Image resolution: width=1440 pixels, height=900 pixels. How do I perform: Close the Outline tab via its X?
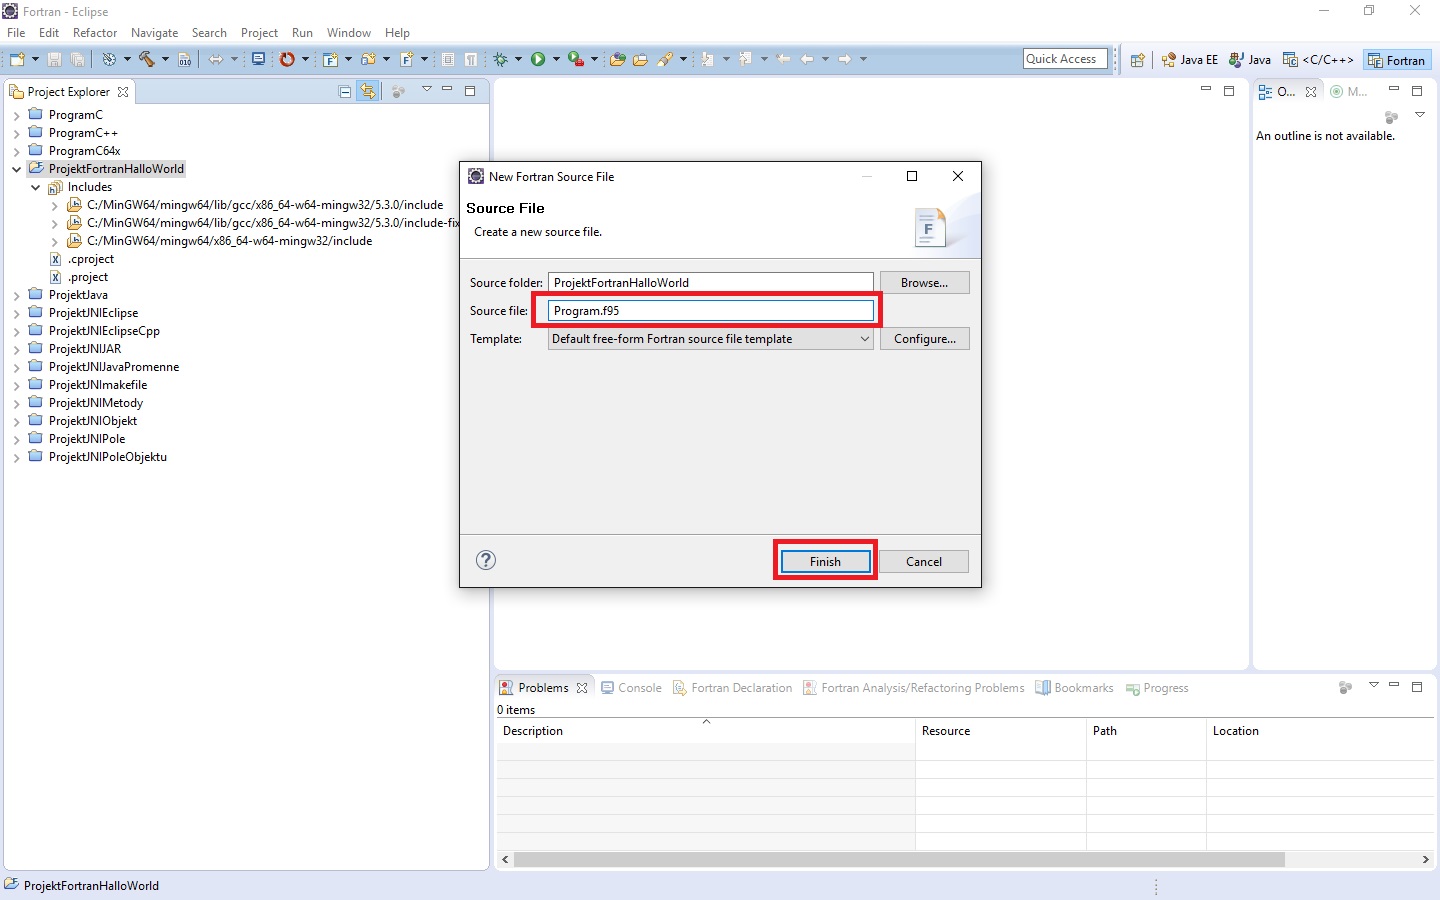click(1311, 92)
